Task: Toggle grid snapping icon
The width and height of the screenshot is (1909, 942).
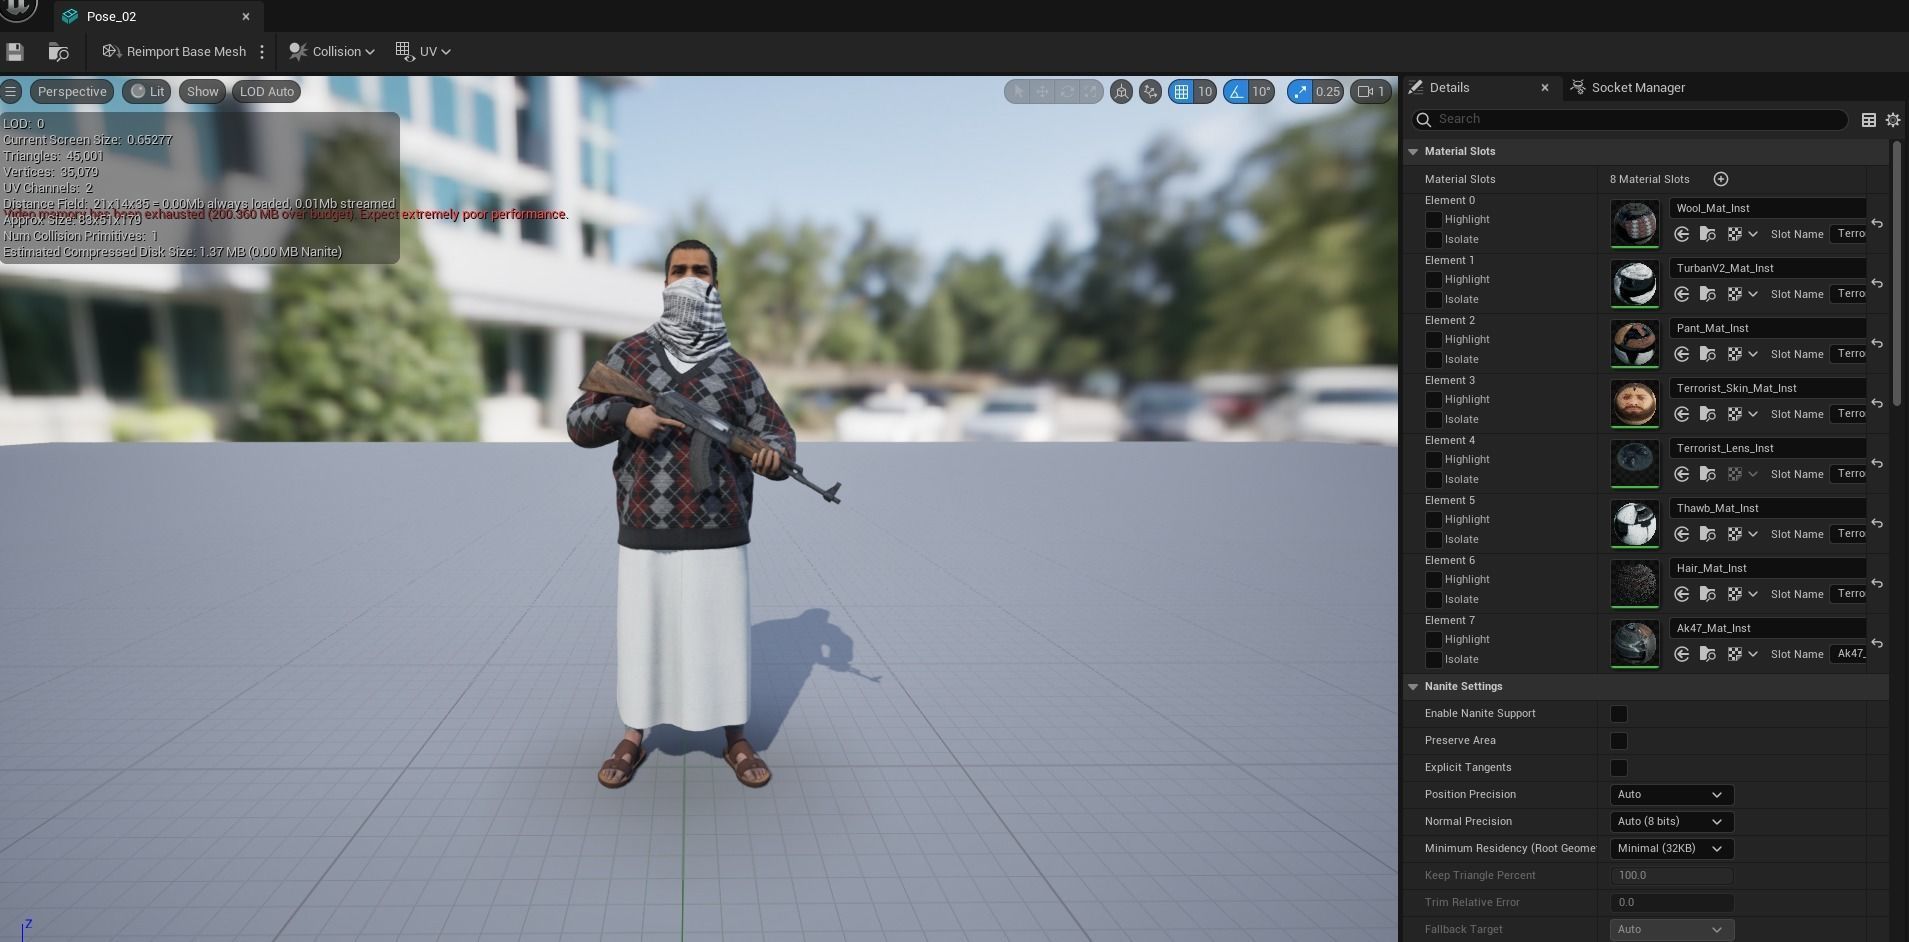Action: point(1181,91)
